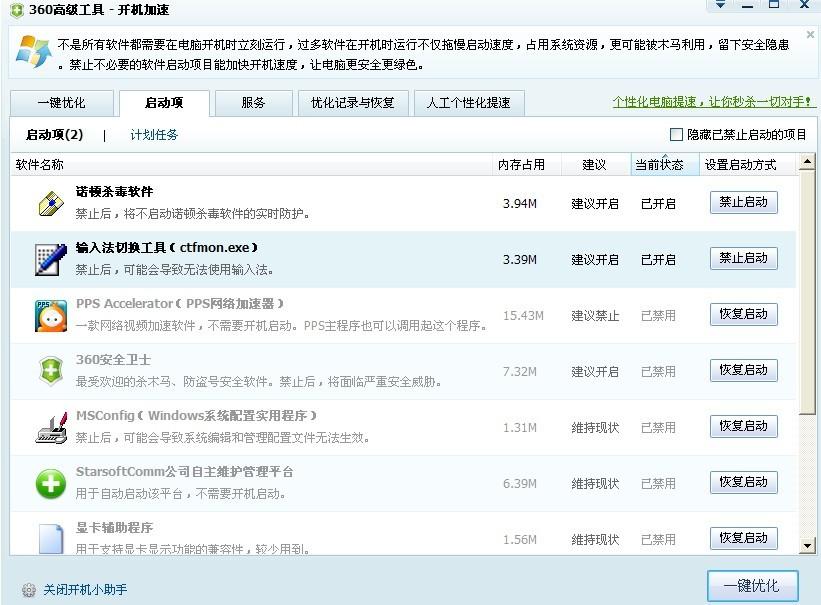Image resolution: width=821 pixels, height=605 pixels.
Task: Click the gear icon beside 关闭开机小助手
Action: pos(29,590)
